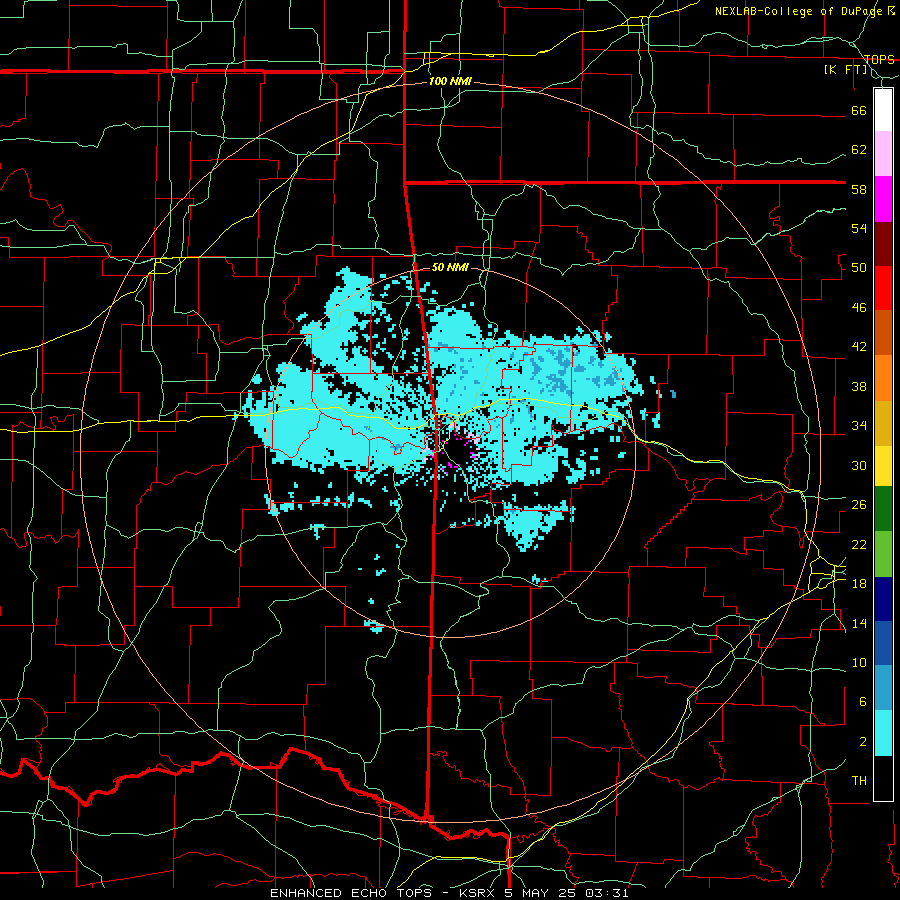
Task: Click the legend value '18'
Action: pyautogui.click(x=859, y=584)
